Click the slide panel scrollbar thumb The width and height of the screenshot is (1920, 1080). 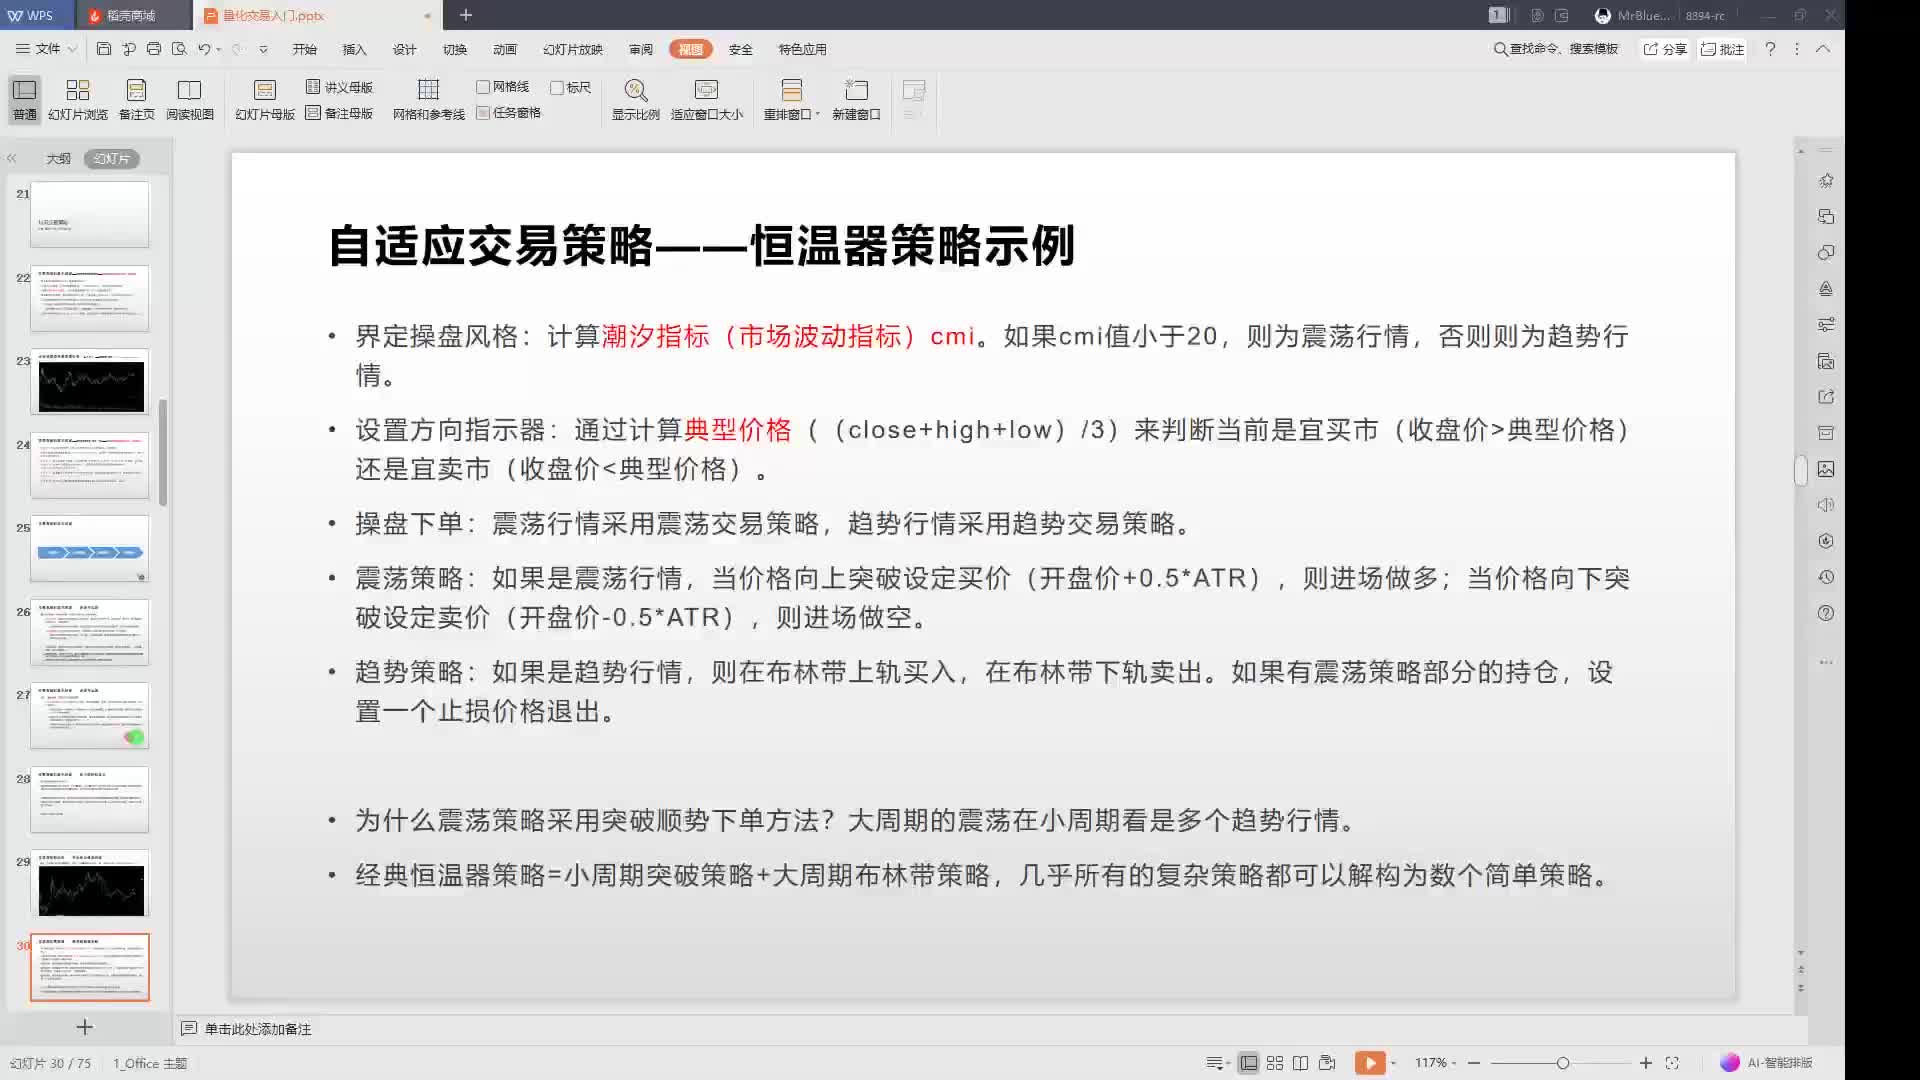163,452
